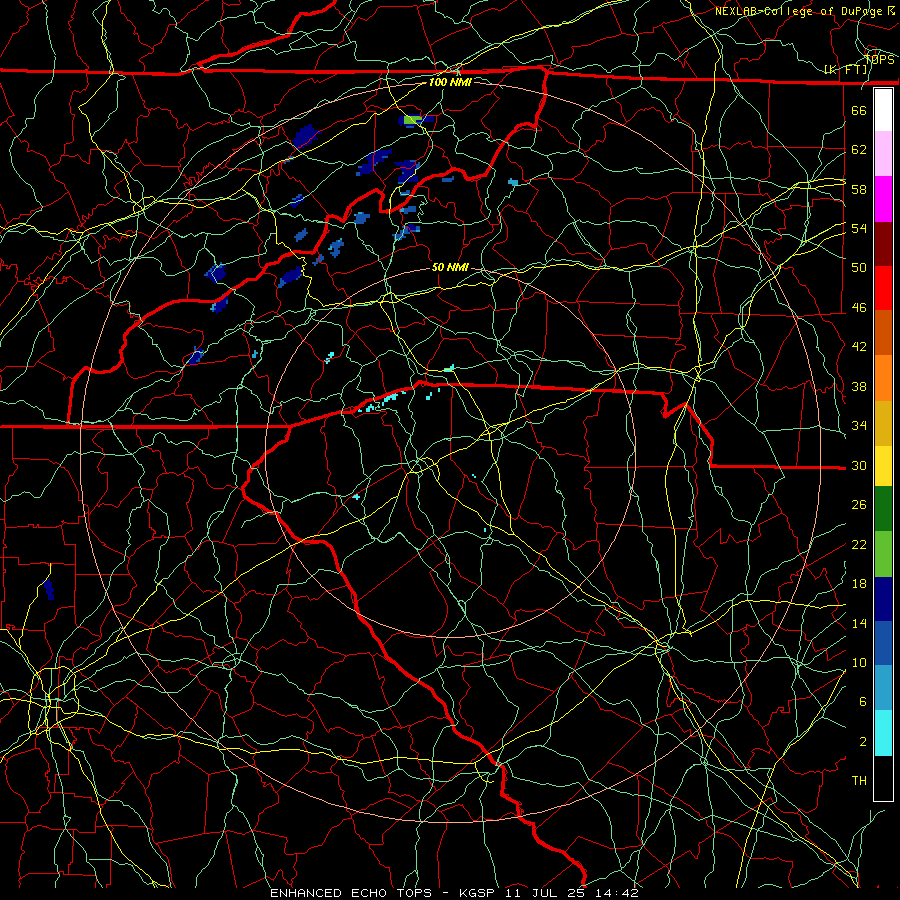
Task: Click the legend value '42'
Action: [859, 347]
